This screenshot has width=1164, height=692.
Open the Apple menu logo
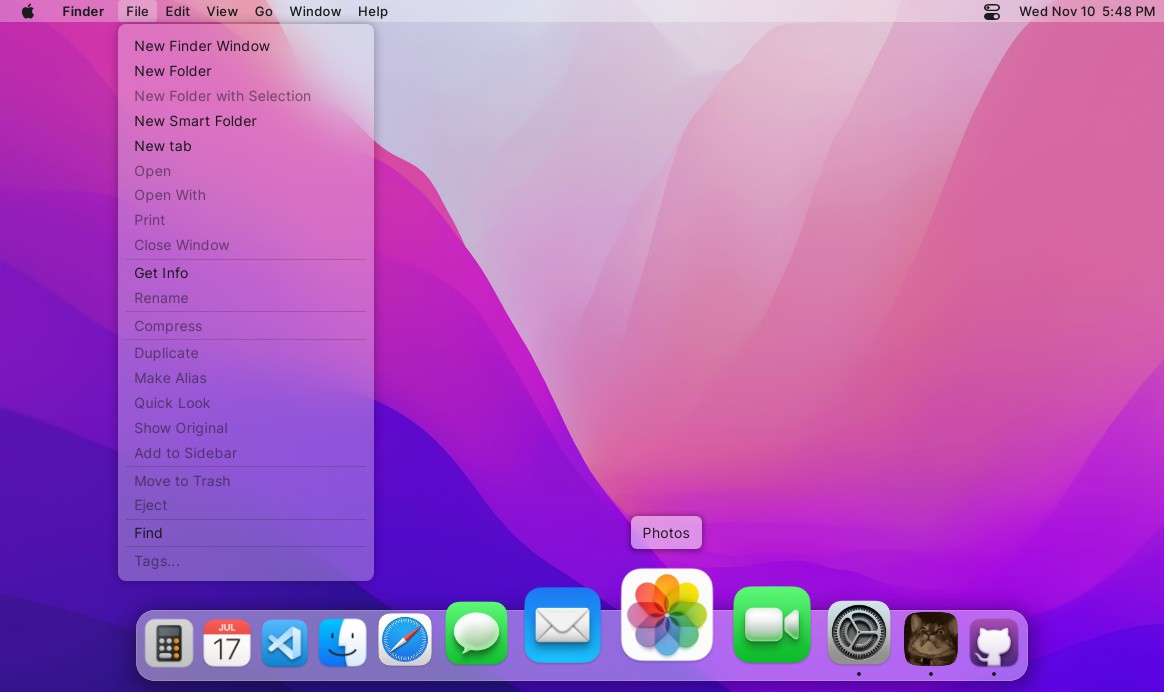[27, 11]
